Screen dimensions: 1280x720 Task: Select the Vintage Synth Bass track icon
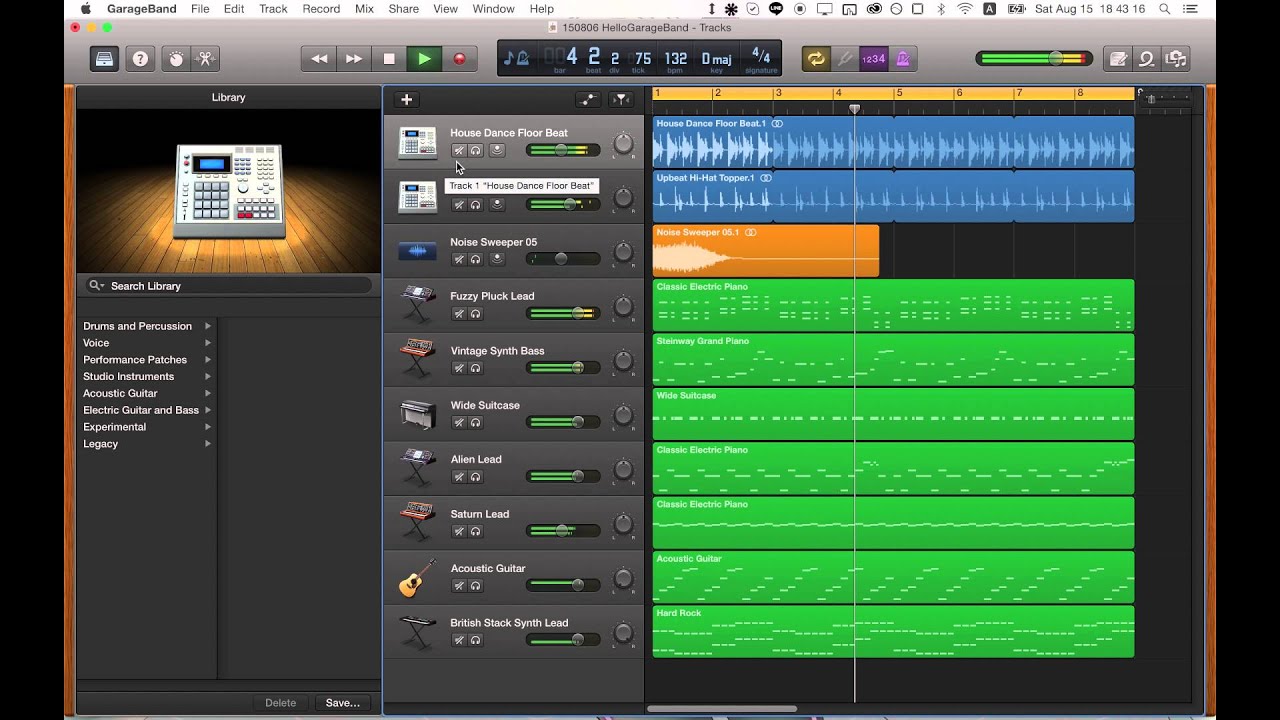[417, 359]
